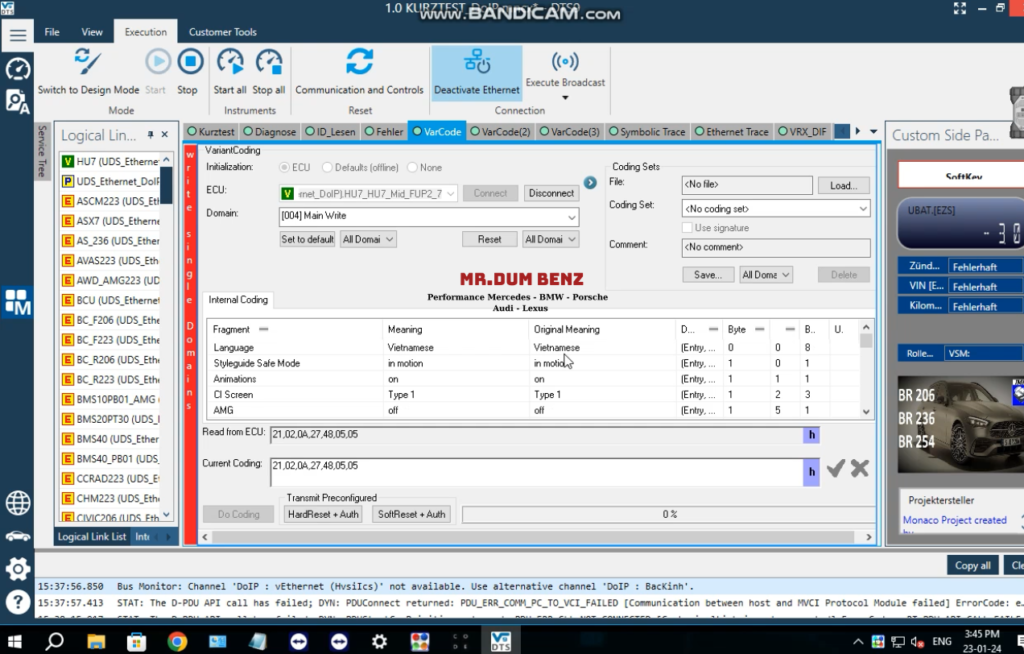Viewport: 1024px width, 654px height.
Task: Click Communication and Controls reset icon
Action: [359, 62]
